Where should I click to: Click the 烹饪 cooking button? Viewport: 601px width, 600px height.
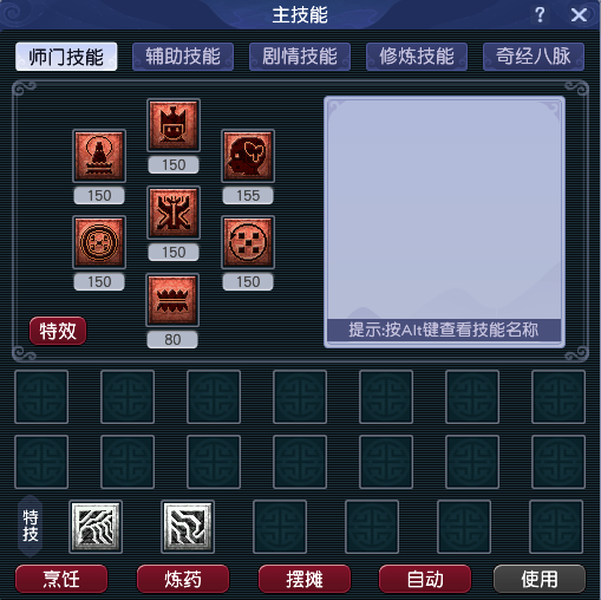pos(61,579)
